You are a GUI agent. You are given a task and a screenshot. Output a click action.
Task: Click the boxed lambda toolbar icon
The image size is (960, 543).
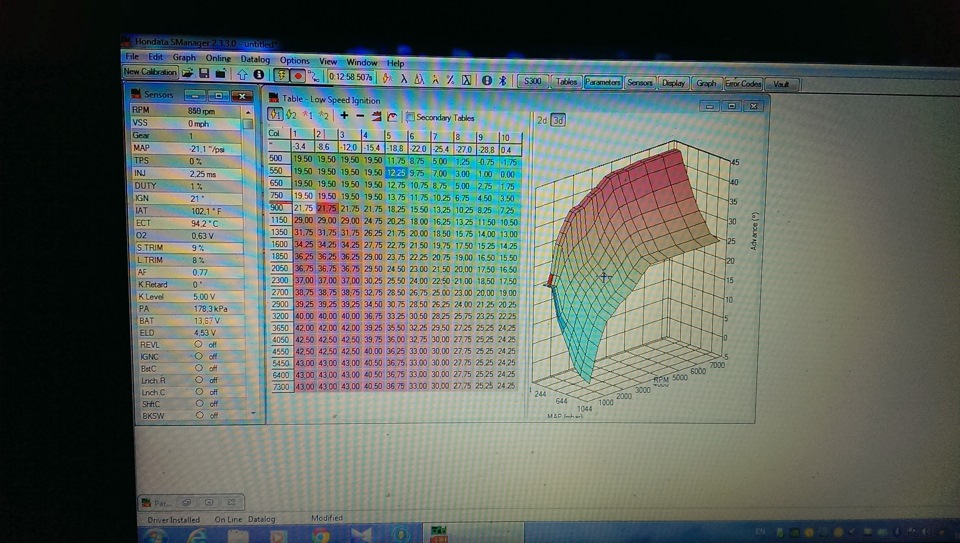point(466,80)
